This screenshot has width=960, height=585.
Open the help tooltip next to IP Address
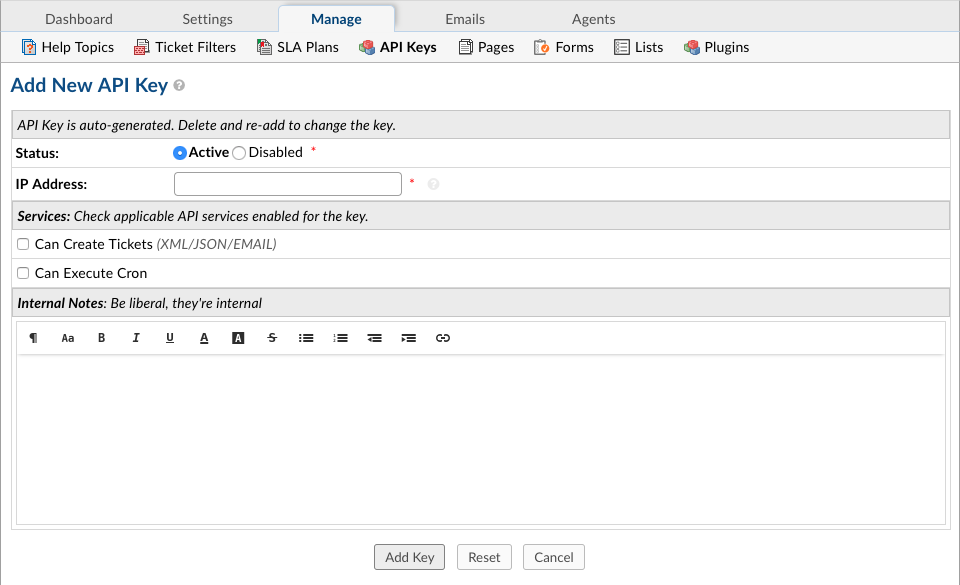click(x=434, y=184)
